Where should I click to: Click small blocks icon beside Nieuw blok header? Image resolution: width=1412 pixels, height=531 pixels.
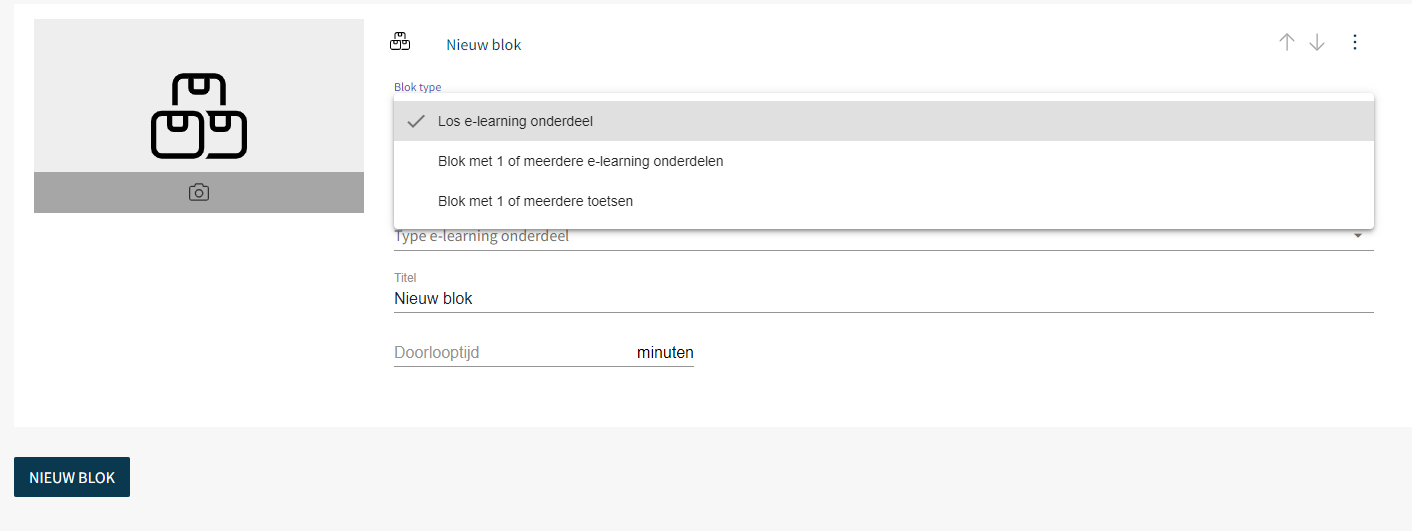click(400, 42)
